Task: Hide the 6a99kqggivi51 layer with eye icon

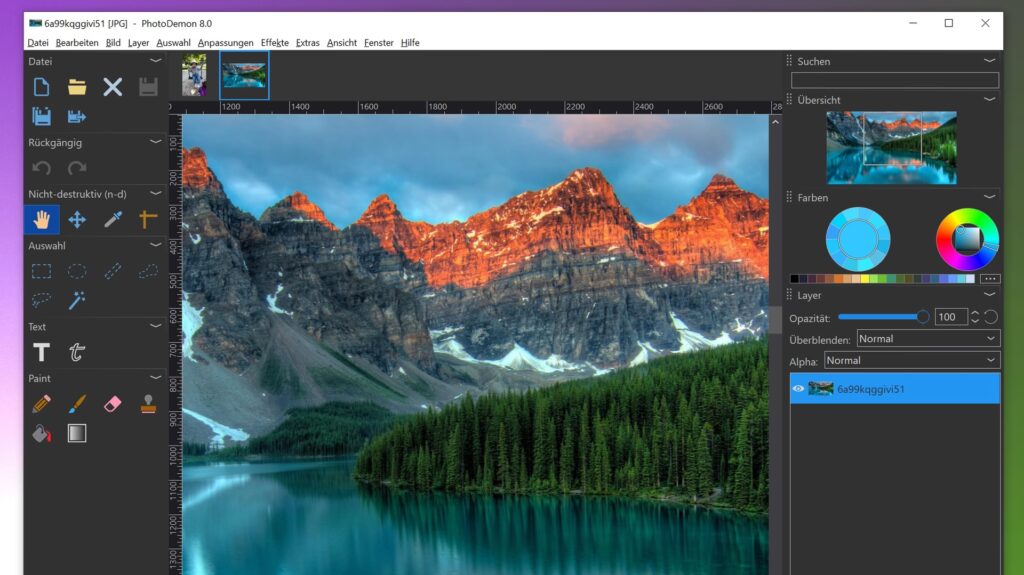Action: point(799,389)
